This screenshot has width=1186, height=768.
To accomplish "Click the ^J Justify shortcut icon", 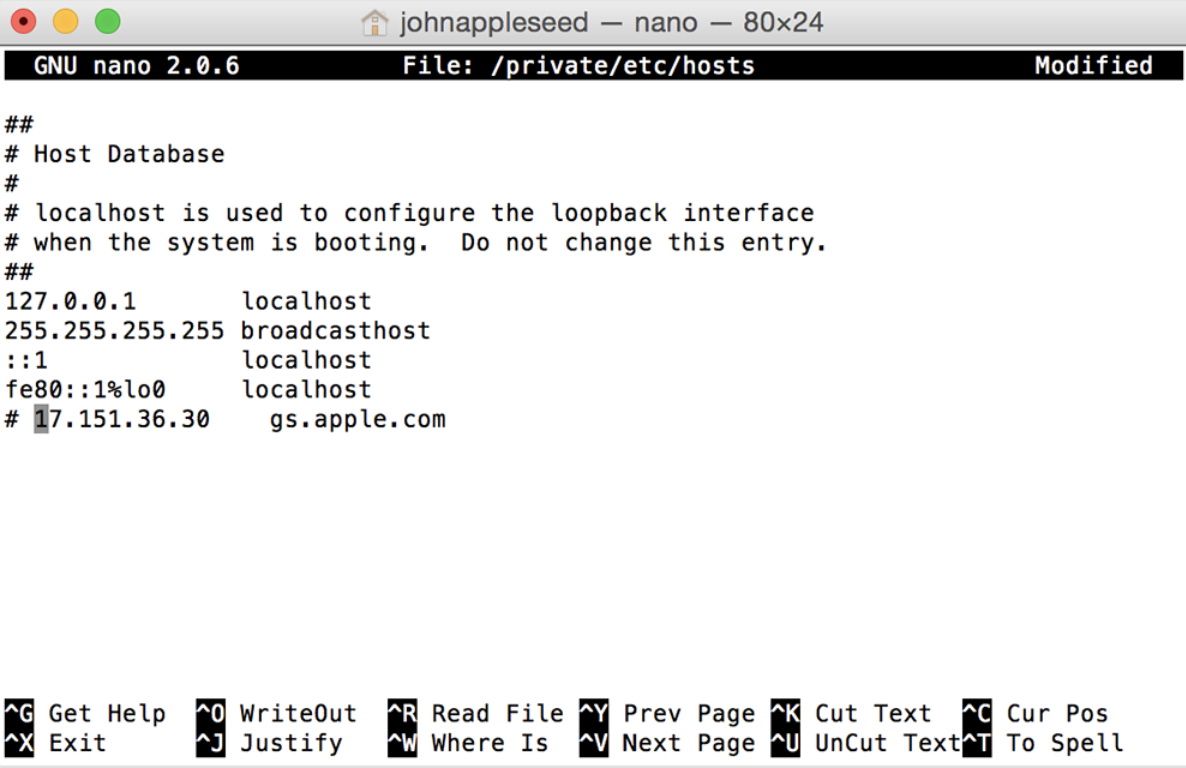I will (x=210, y=743).
